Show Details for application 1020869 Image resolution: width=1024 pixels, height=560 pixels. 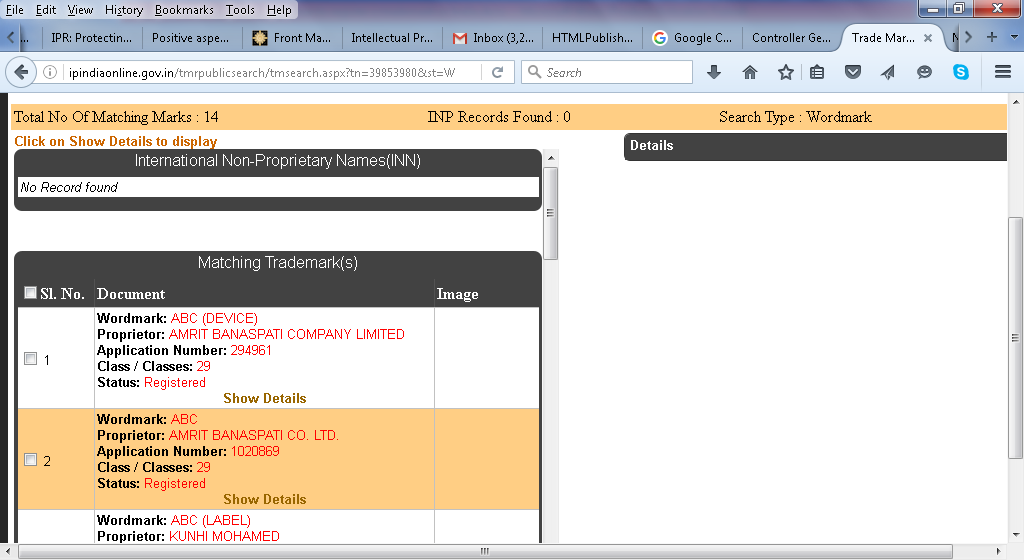tap(264, 499)
